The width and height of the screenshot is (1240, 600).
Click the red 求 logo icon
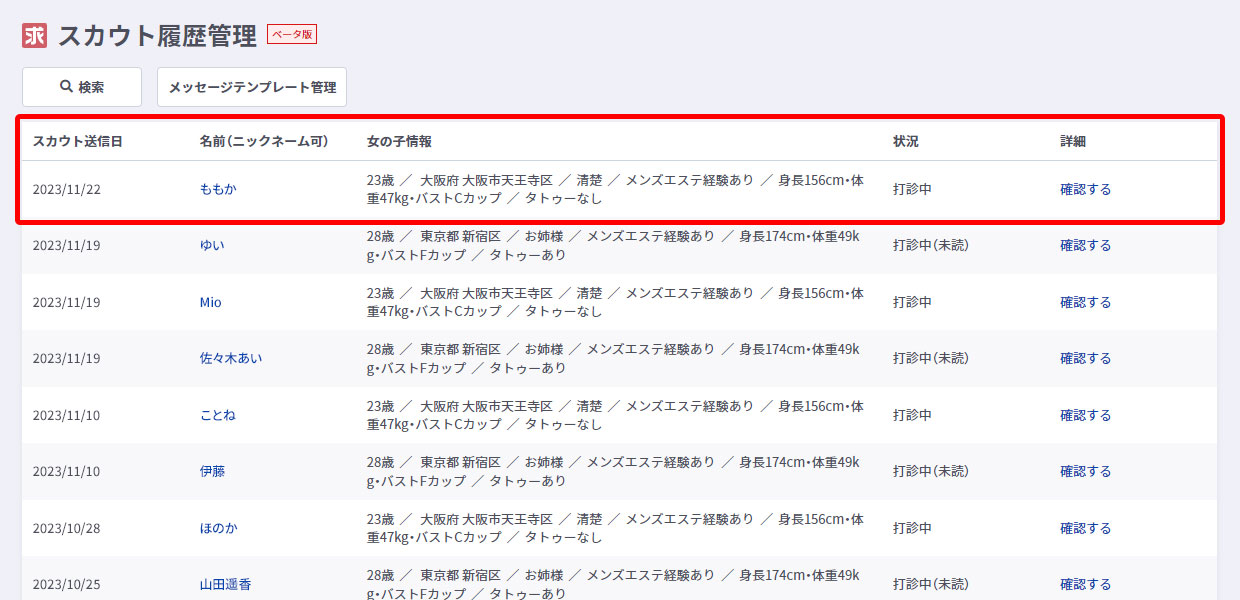pyautogui.click(x=35, y=36)
